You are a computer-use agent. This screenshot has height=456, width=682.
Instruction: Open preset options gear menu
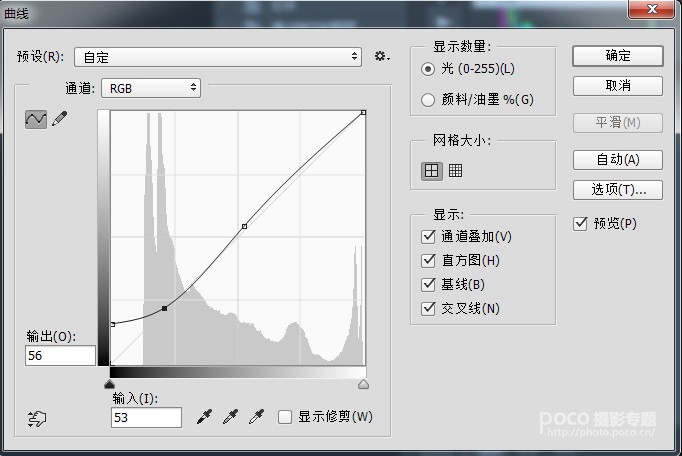tap(382, 56)
